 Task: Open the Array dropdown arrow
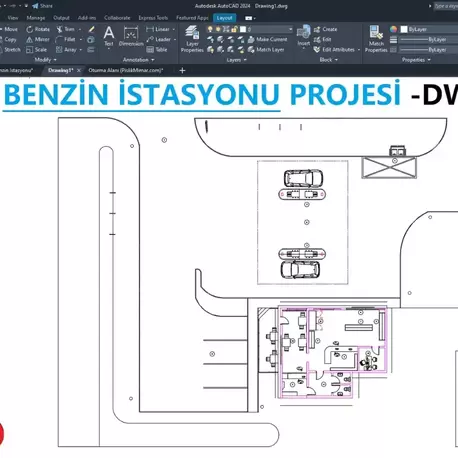81,50
